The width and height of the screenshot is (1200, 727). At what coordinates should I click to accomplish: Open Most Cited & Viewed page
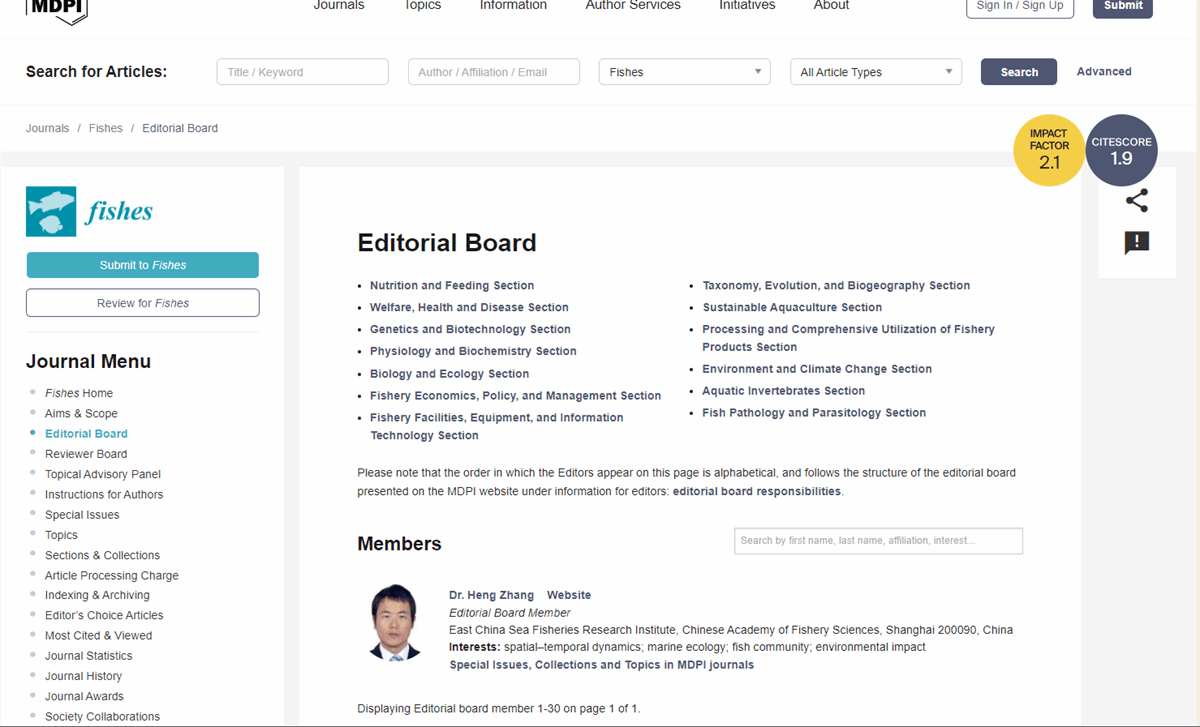(x=99, y=635)
